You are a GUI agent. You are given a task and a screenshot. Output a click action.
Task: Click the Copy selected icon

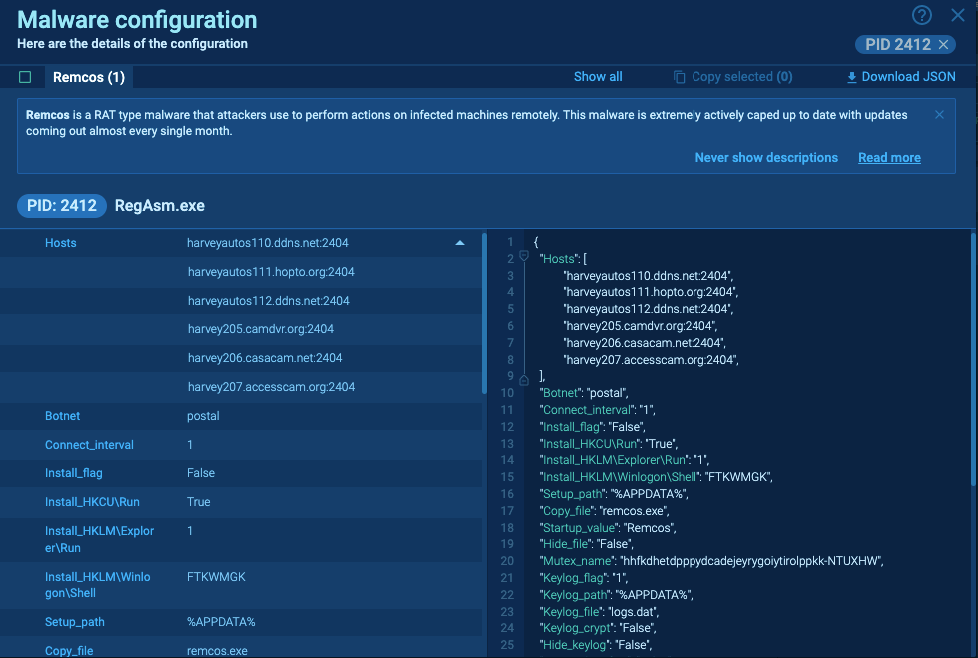pyautogui.click(x=680, y=77)
